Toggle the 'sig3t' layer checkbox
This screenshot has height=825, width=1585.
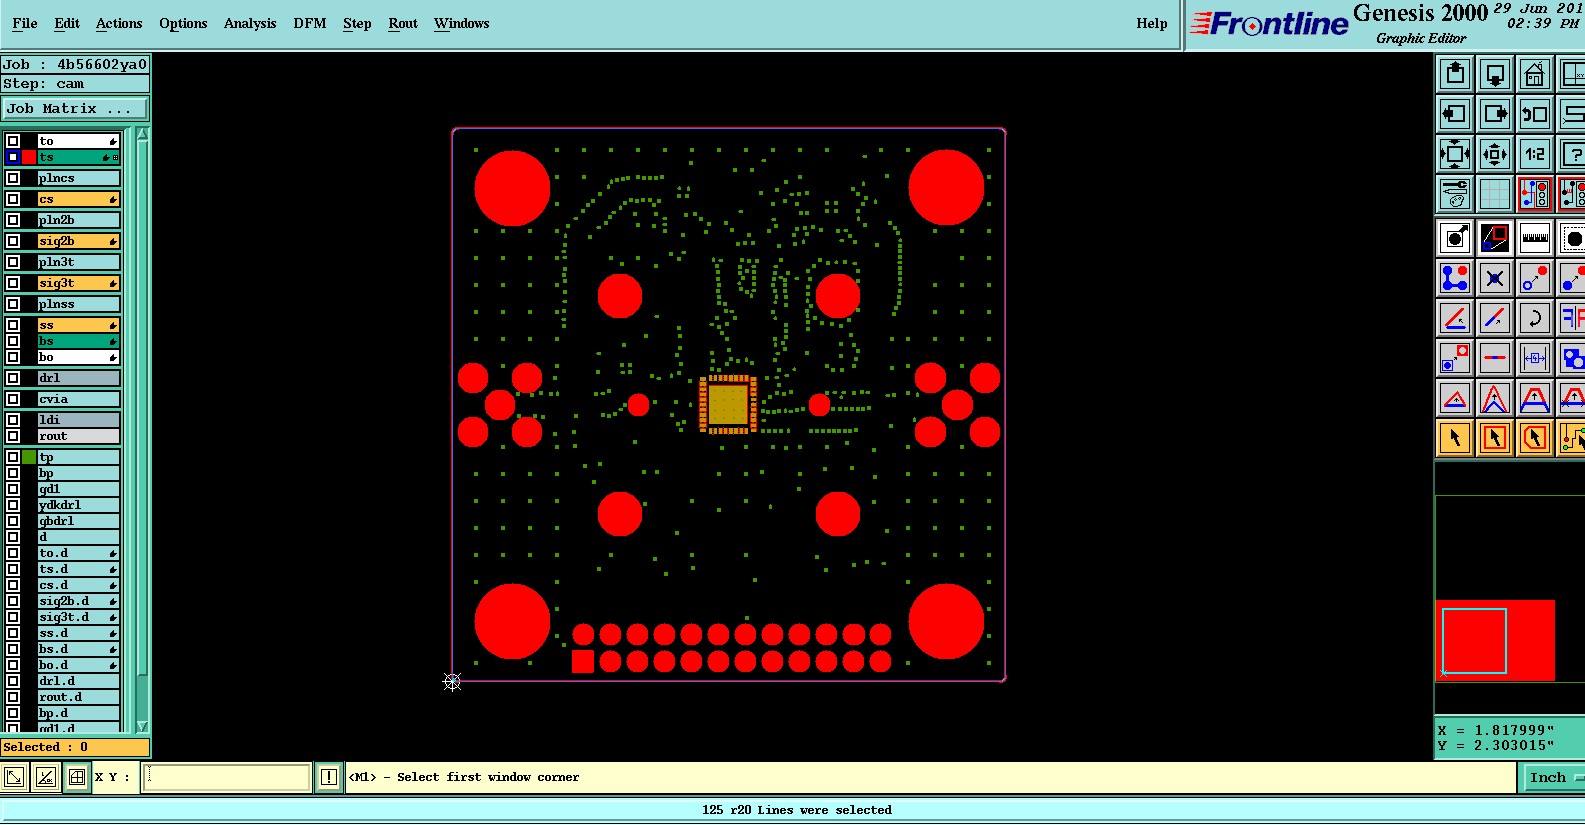[x=13, y=283]
